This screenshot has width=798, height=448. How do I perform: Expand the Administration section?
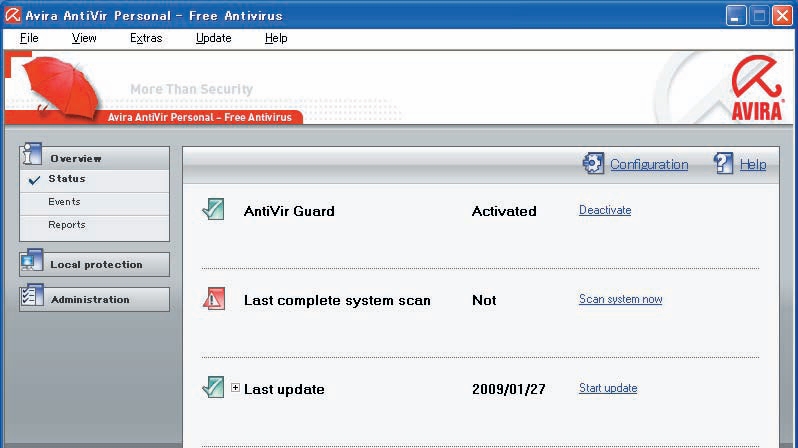[x=95, y=299]
